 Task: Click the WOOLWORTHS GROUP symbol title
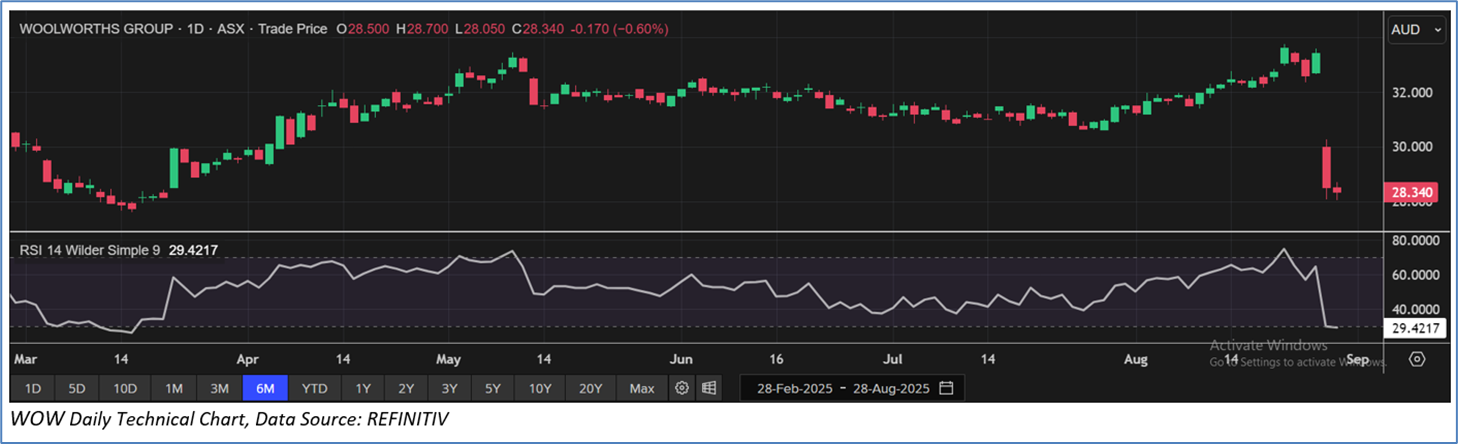[x=93, y=29]
